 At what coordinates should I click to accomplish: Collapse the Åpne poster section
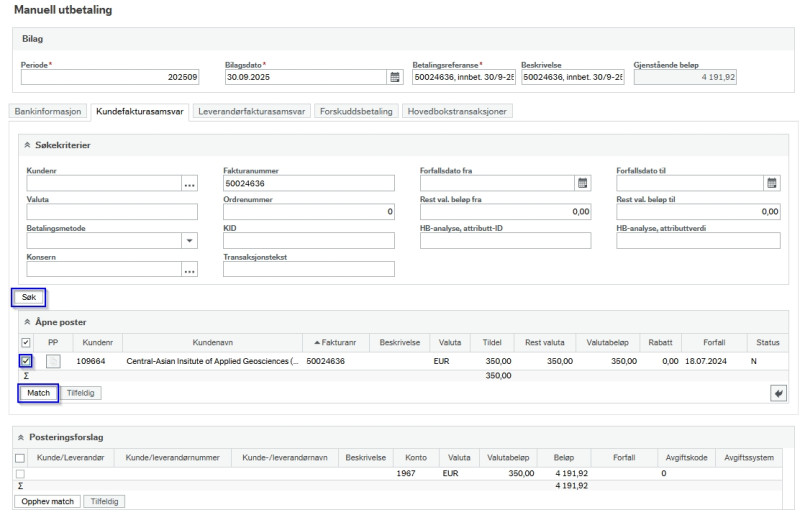tap(27, 322)
